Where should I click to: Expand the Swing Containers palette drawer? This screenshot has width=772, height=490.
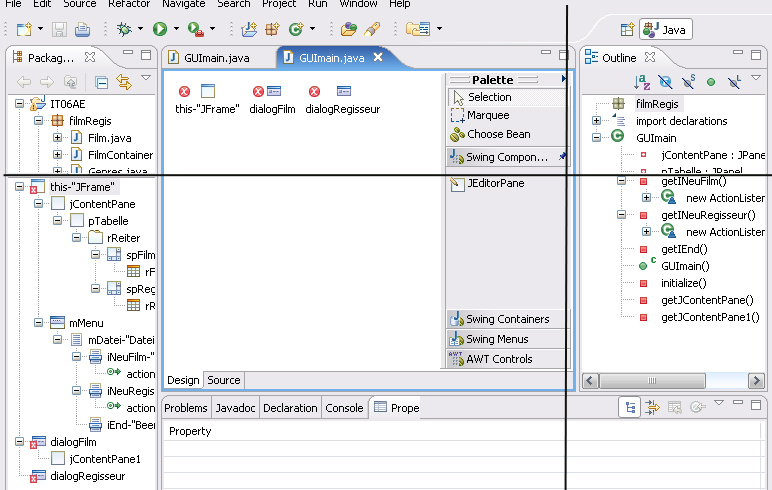[508, 319]
